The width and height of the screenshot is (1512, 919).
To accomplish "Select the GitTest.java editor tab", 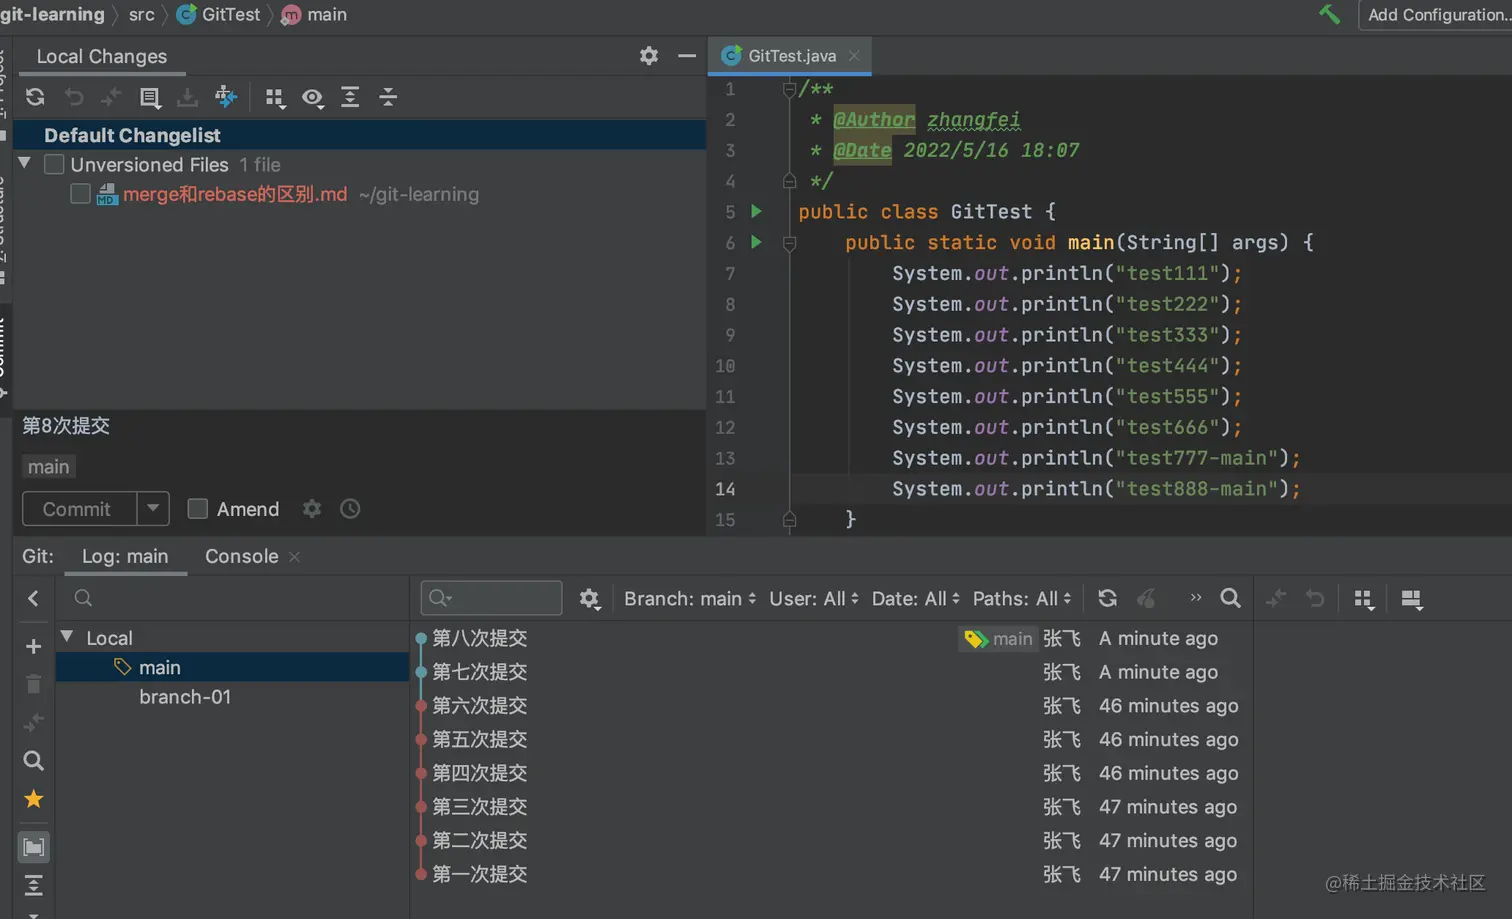I will pyautogui.click(x=791, y=56).
